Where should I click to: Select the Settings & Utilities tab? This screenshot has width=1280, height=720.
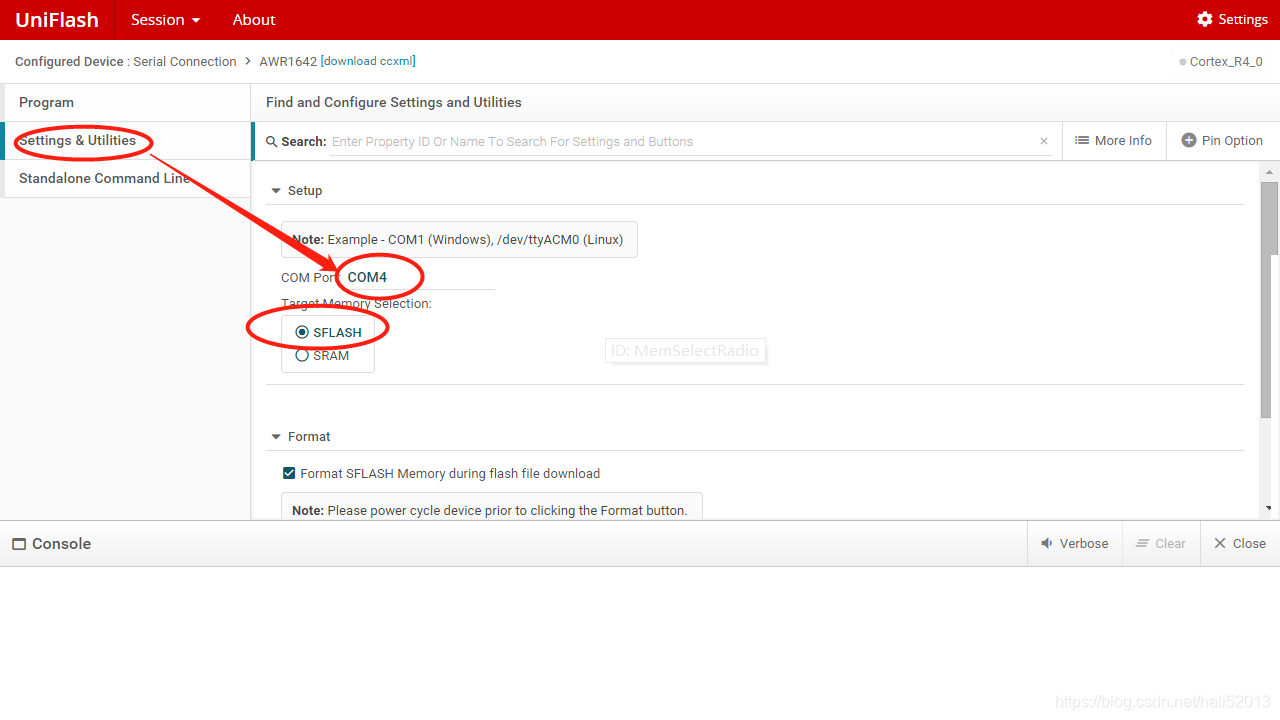[125, 141]
